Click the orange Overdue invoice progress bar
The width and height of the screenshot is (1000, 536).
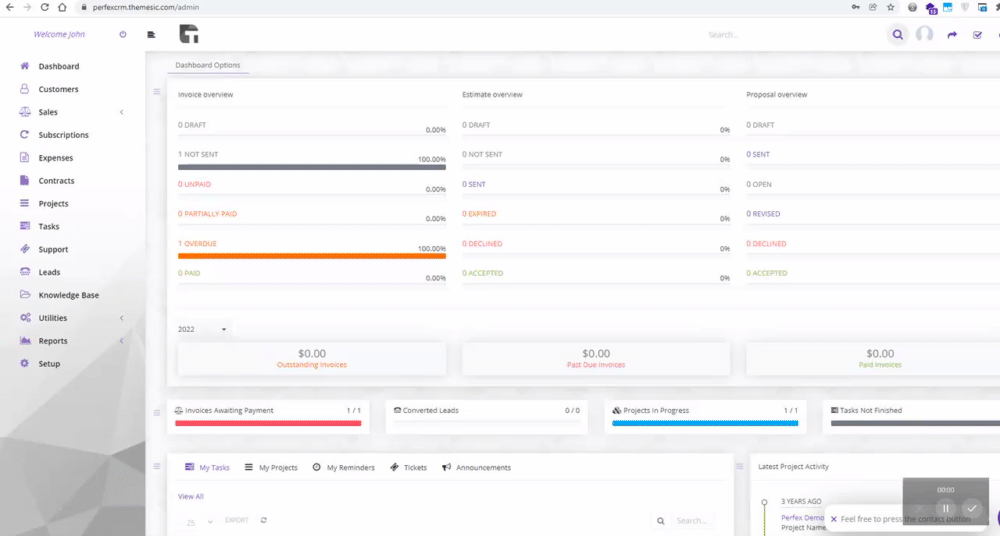pyautogui.click(x=312, y=256)
